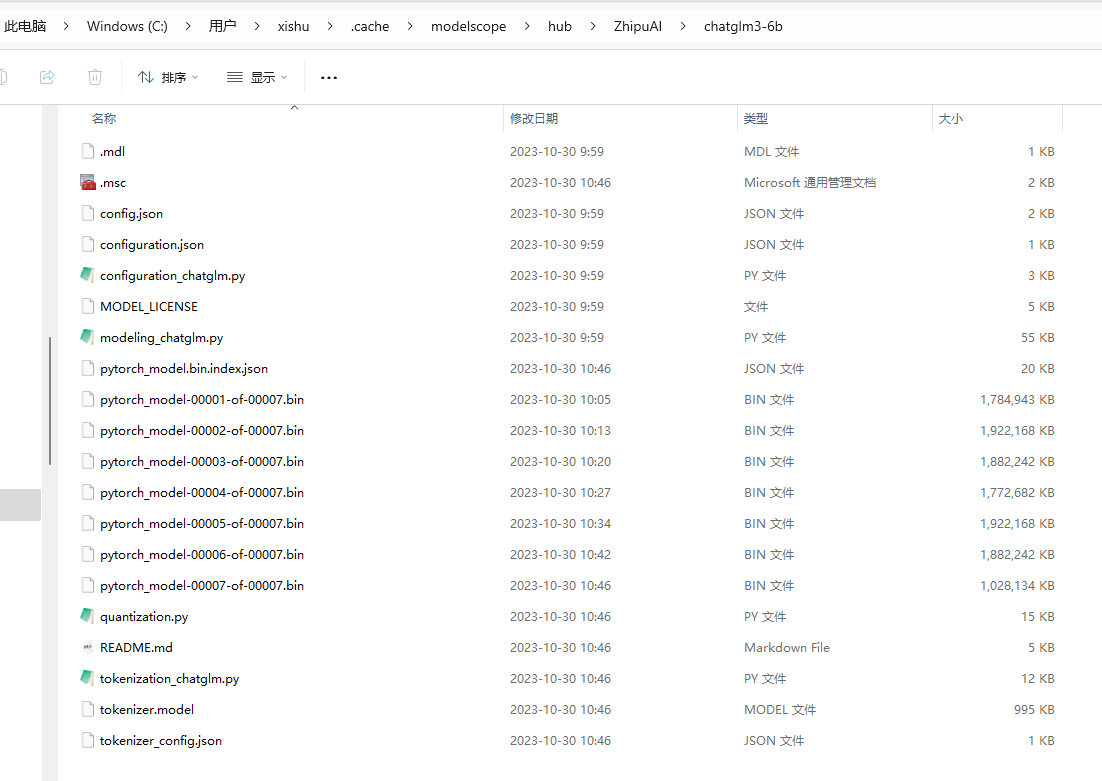This screenshot has height=781, width=1102.
Task: Select the .mdl file icon
Action: pyautogui.click(x=87, y=151)
